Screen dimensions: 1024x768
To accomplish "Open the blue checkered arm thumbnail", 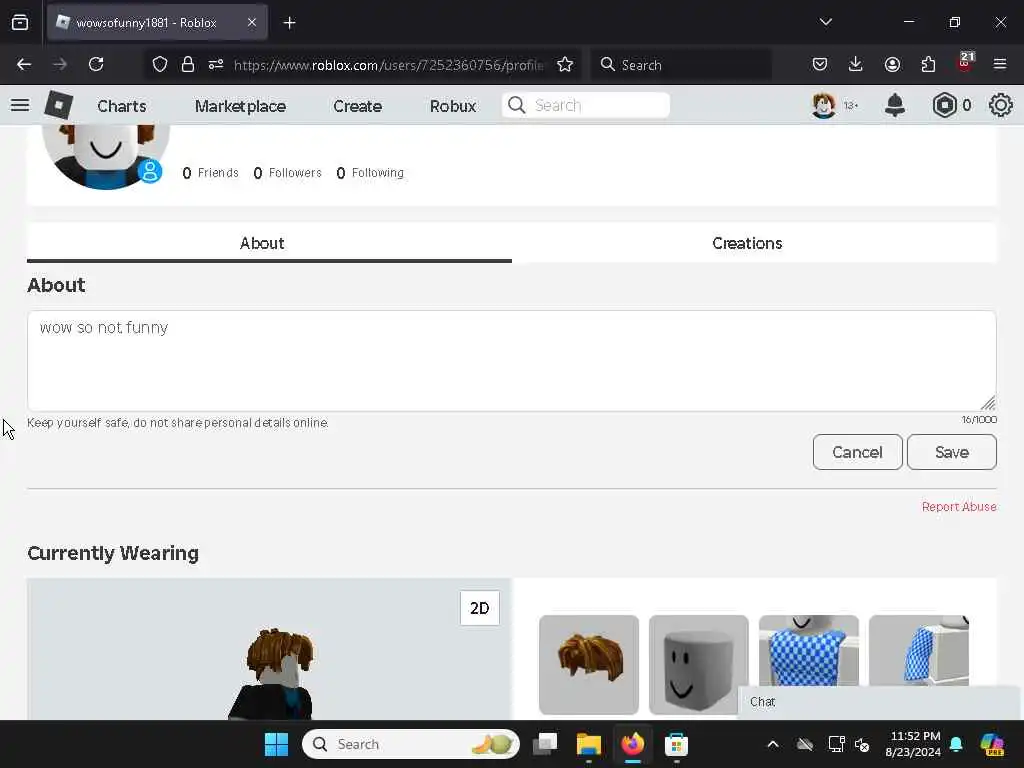I will (x=918, y=650).
